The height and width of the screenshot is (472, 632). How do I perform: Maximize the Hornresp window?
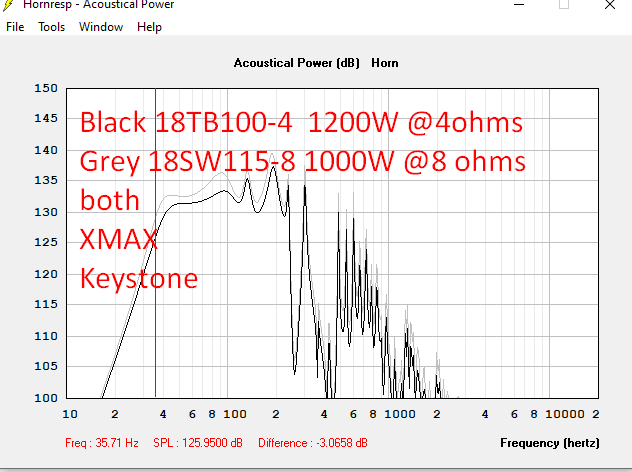point(564,4)
